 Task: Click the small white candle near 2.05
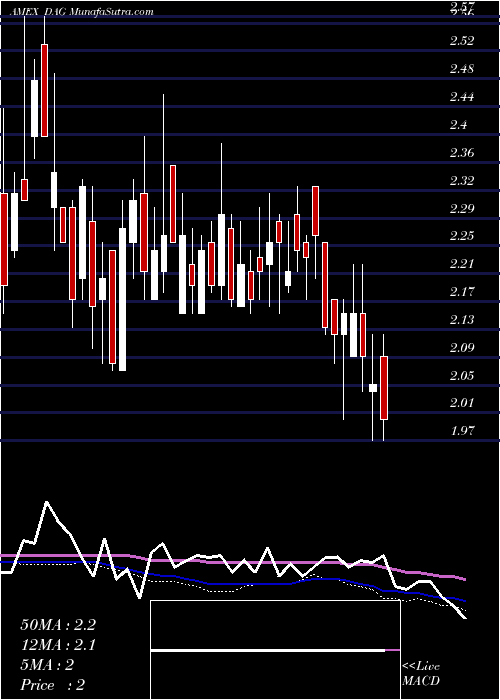tap(373, 388)
